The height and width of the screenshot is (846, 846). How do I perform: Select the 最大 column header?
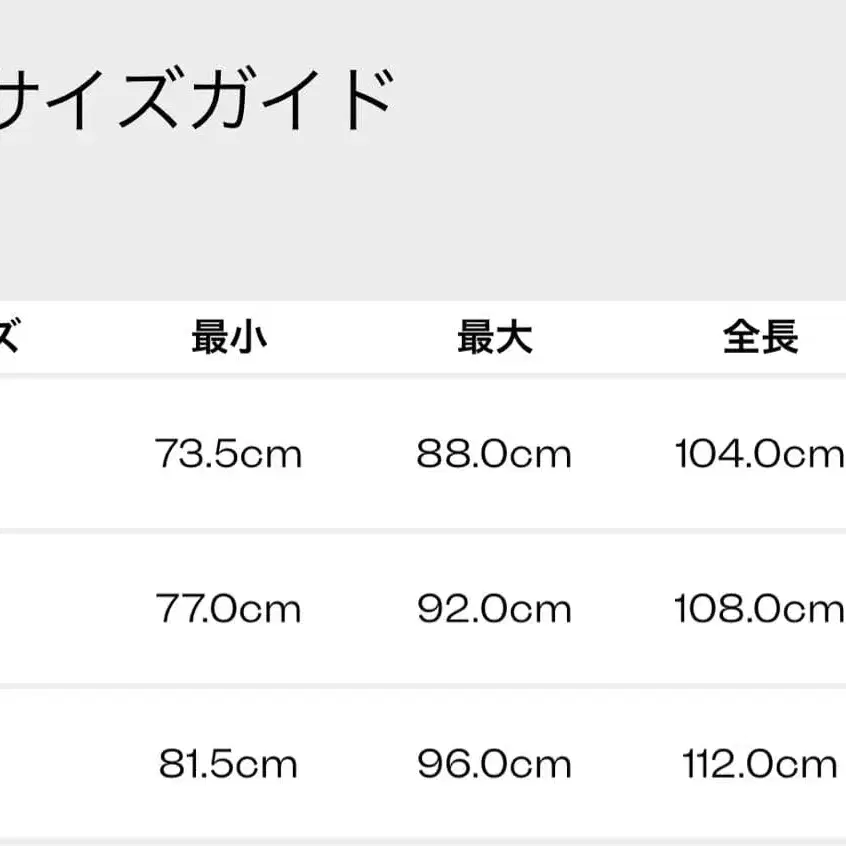495,339
